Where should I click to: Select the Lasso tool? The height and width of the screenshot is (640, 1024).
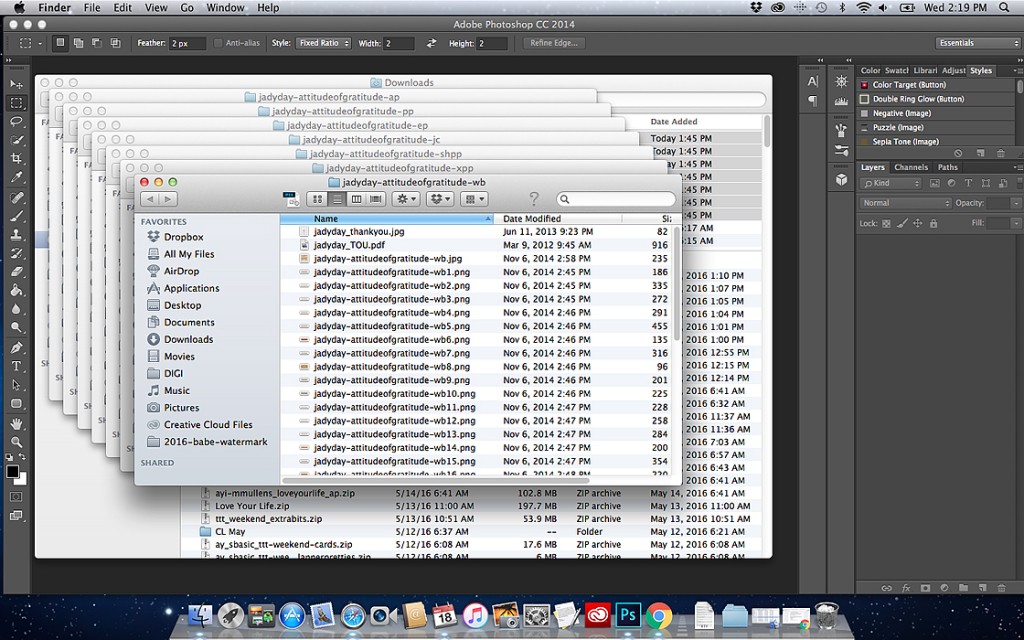pos(16,121)
